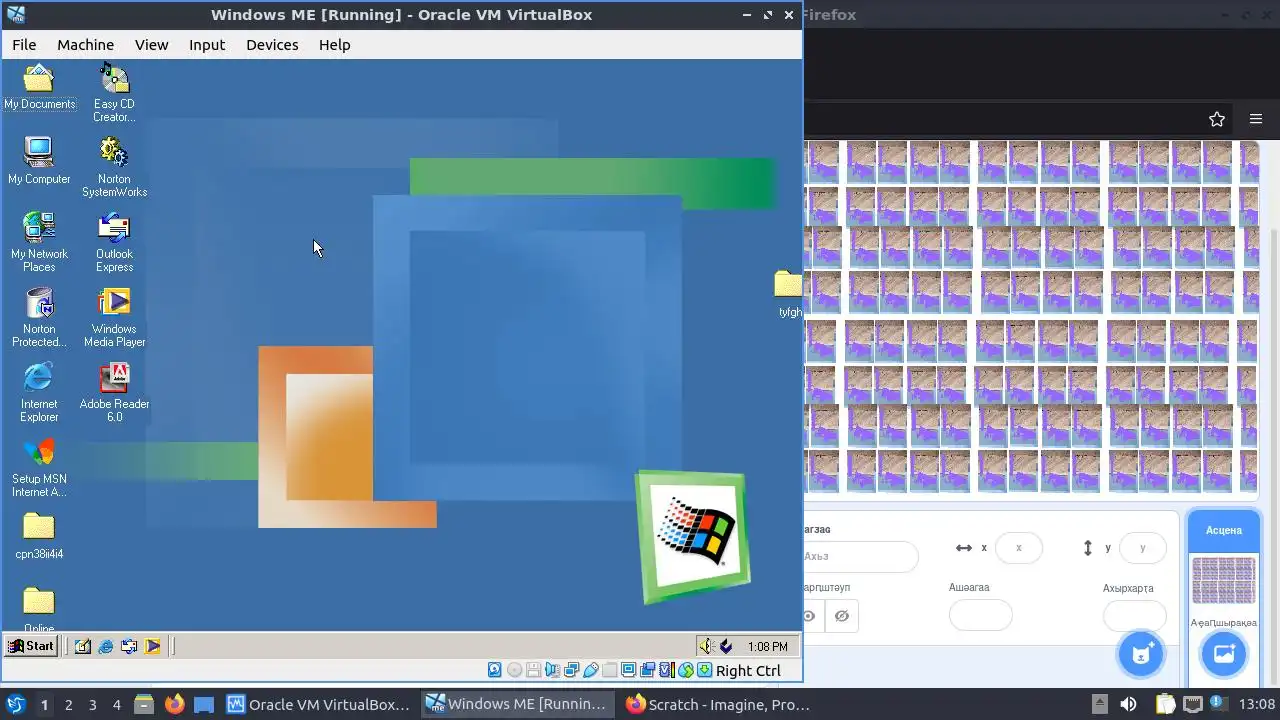Select the Асцена stage panel header

1223,530
